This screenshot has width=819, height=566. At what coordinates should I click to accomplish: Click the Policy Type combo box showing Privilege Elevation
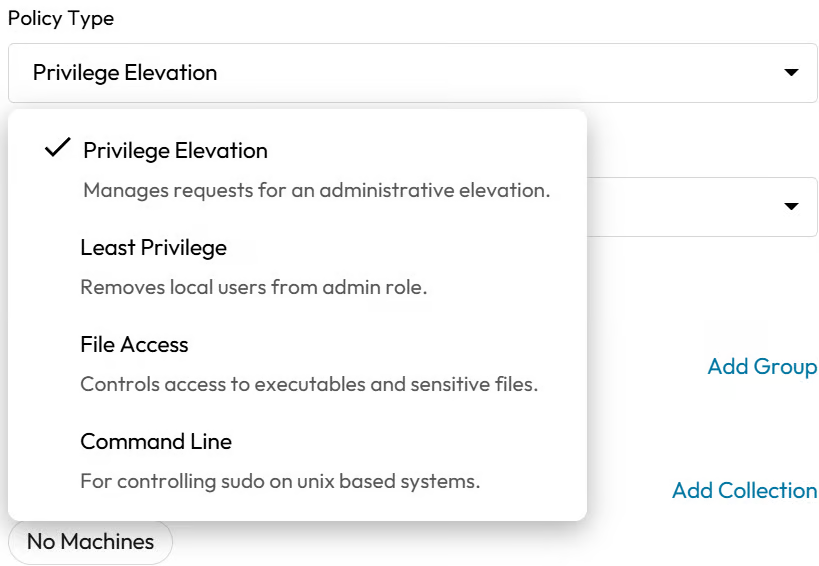point(400,73)
